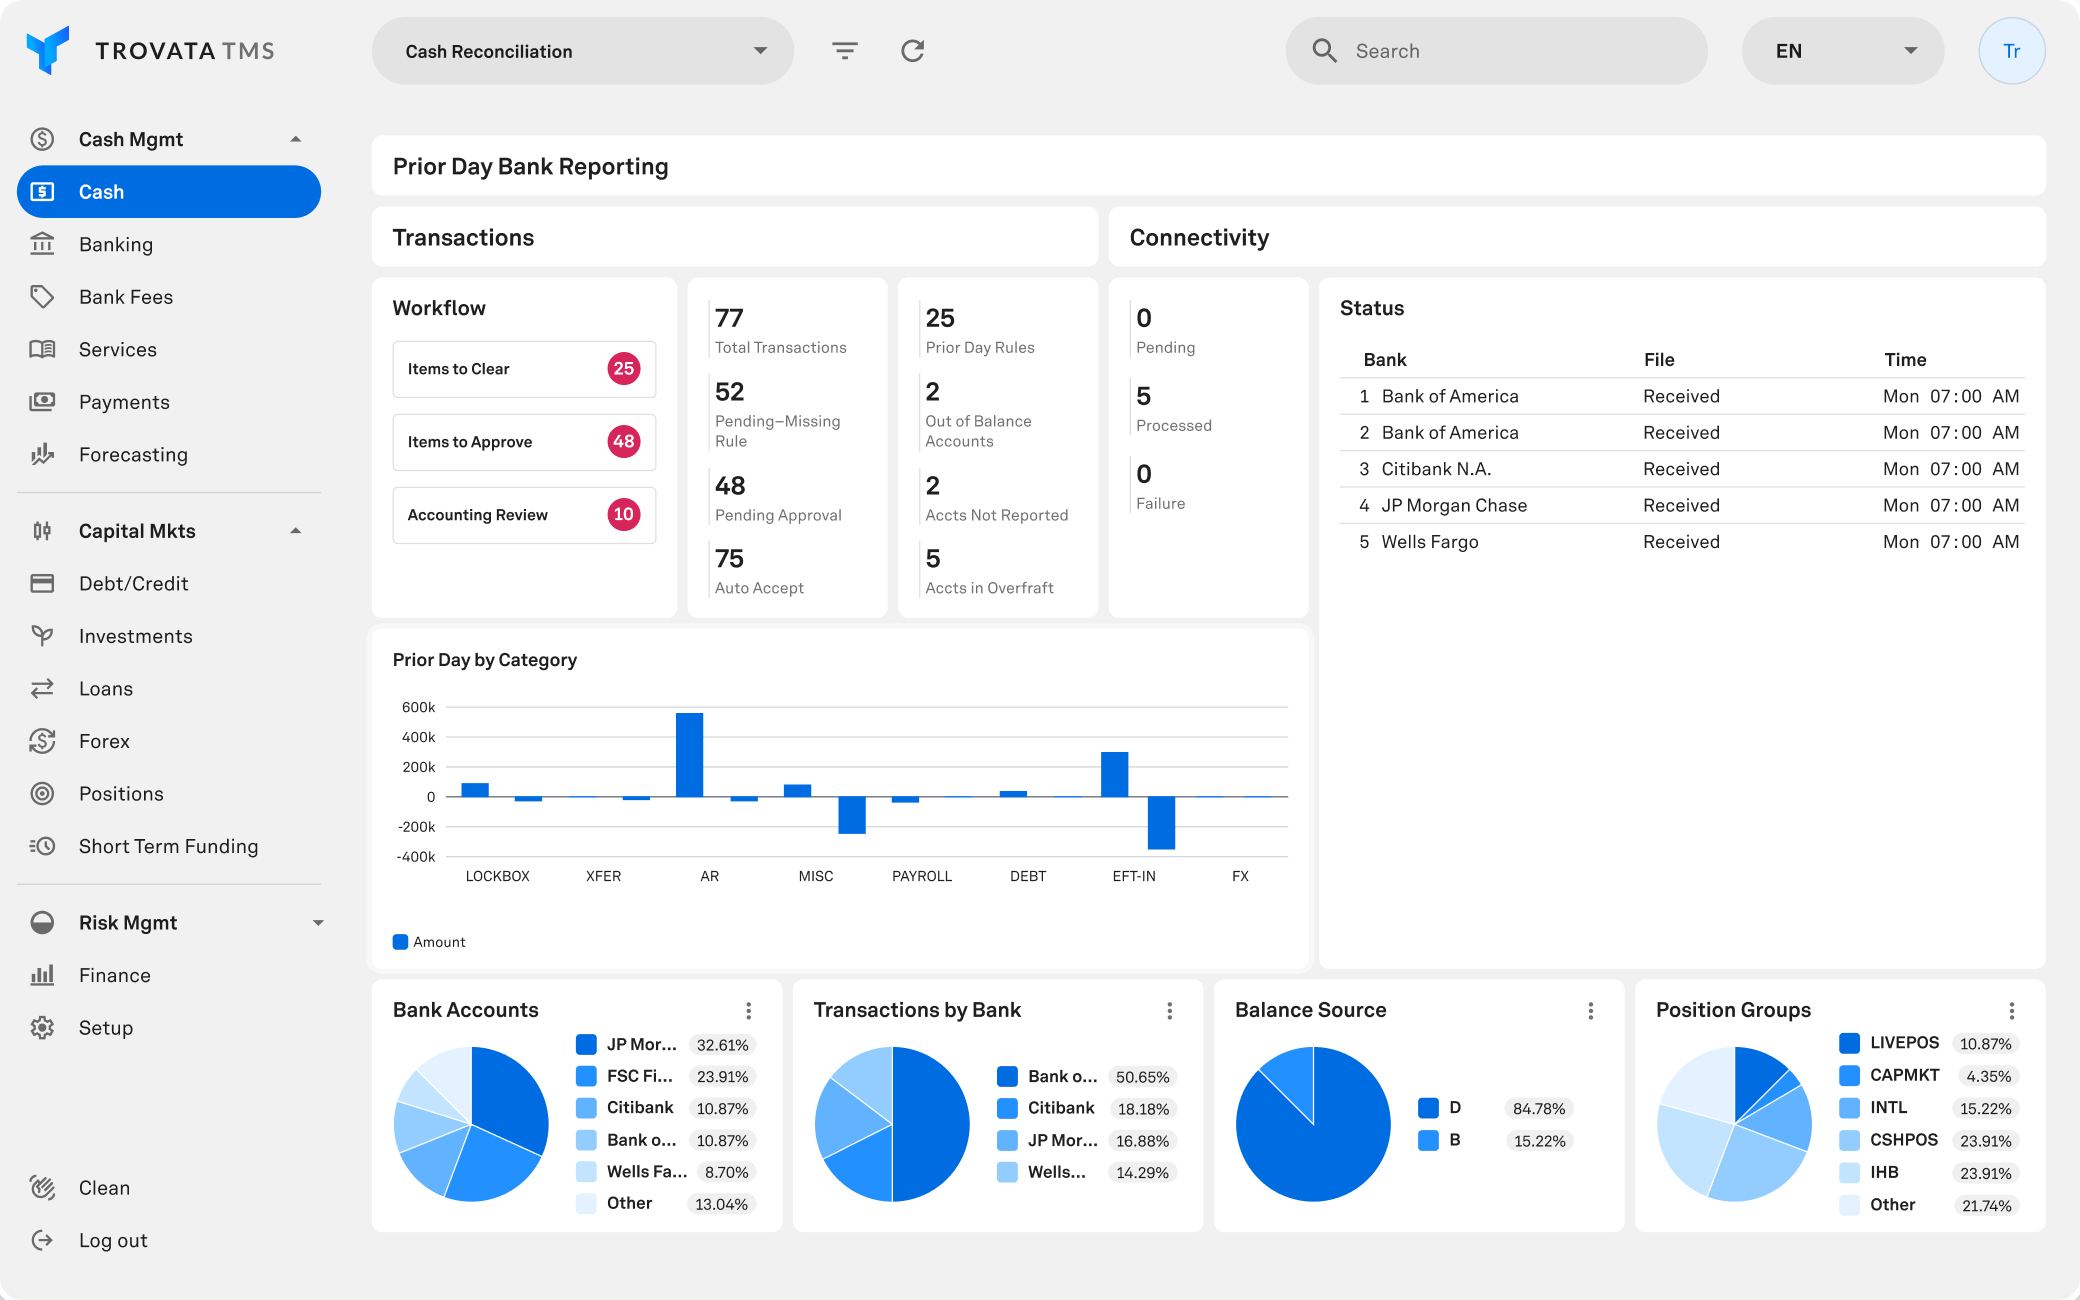The image size is (2080, 1300).
Task: Open Forex from sidebar icon
Action: click(x=42, y=741)
